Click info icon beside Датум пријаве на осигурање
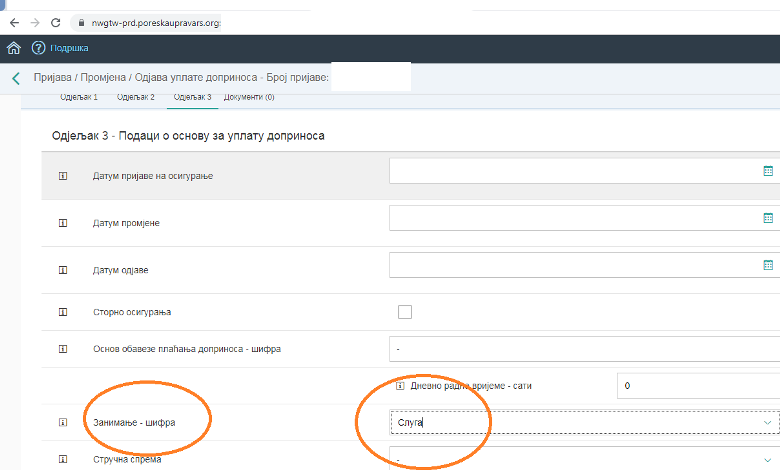Image resolution: width=780 pixels, height=470 pixels. (x=62, y=176)
